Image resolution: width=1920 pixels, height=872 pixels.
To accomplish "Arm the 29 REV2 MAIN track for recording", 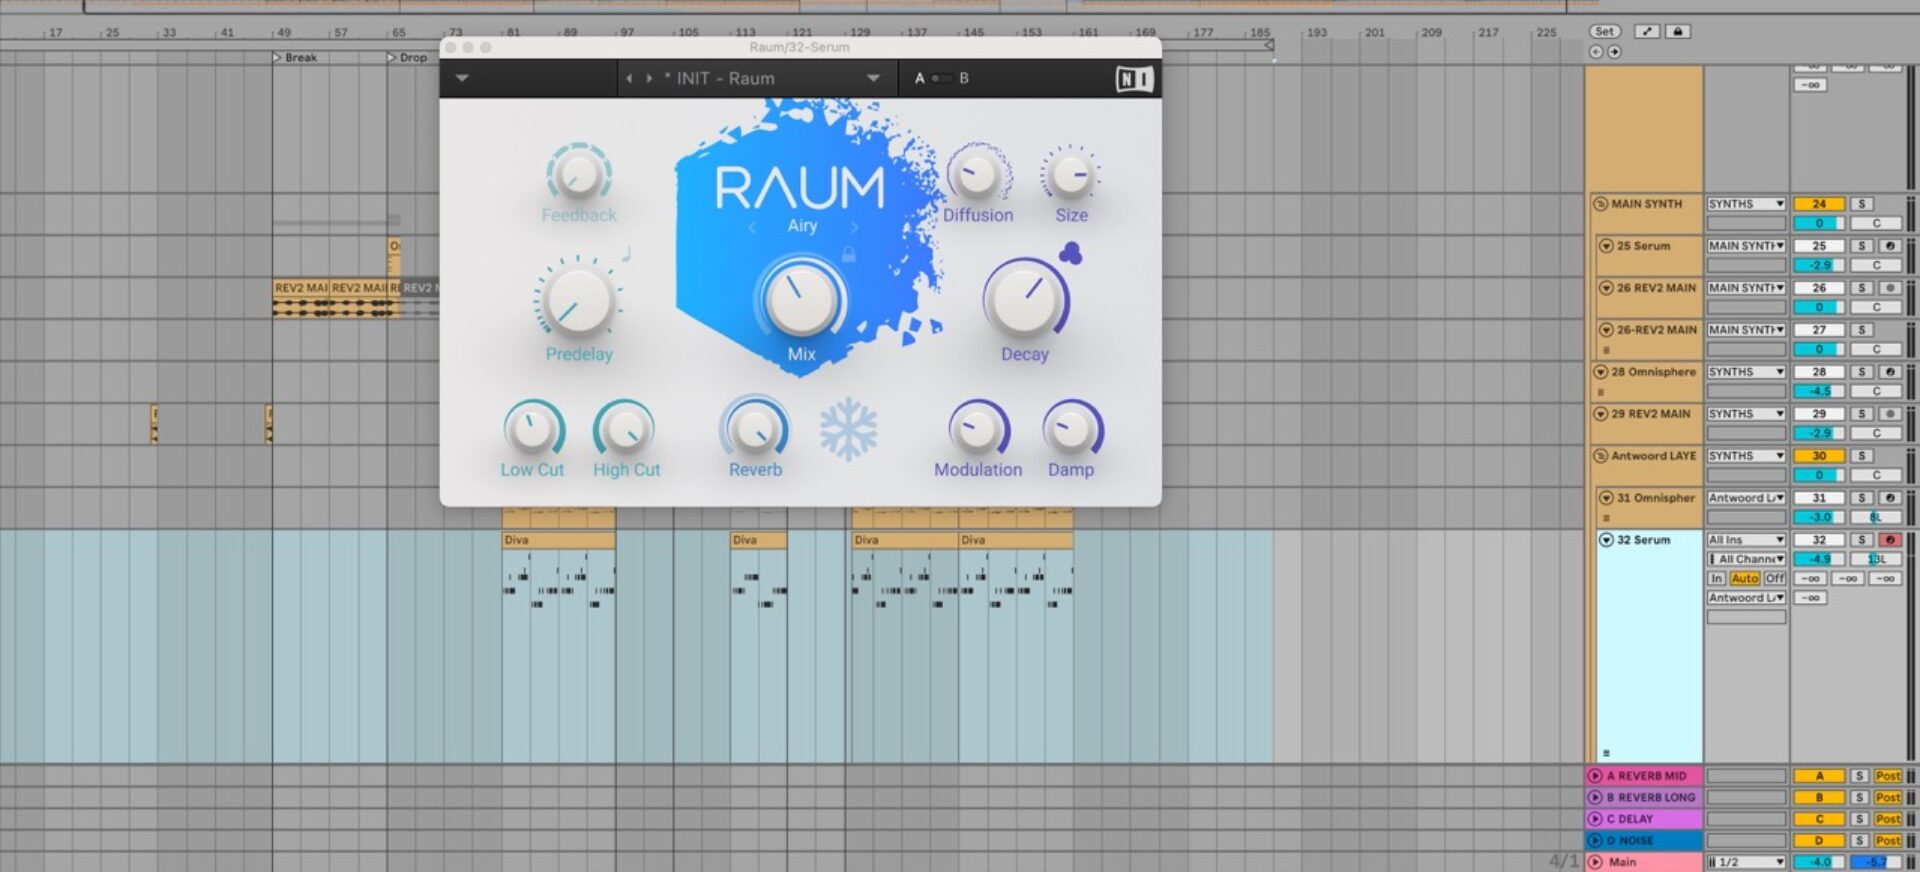I will pyautogui.click(x=1889, y=413).
